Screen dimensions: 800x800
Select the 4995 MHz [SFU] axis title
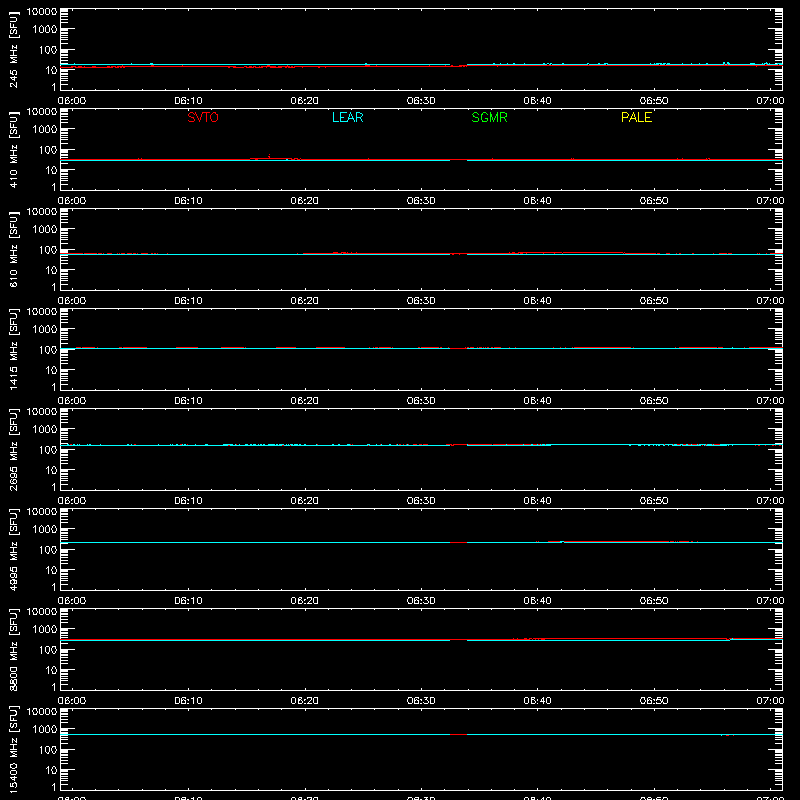(13, 549)
